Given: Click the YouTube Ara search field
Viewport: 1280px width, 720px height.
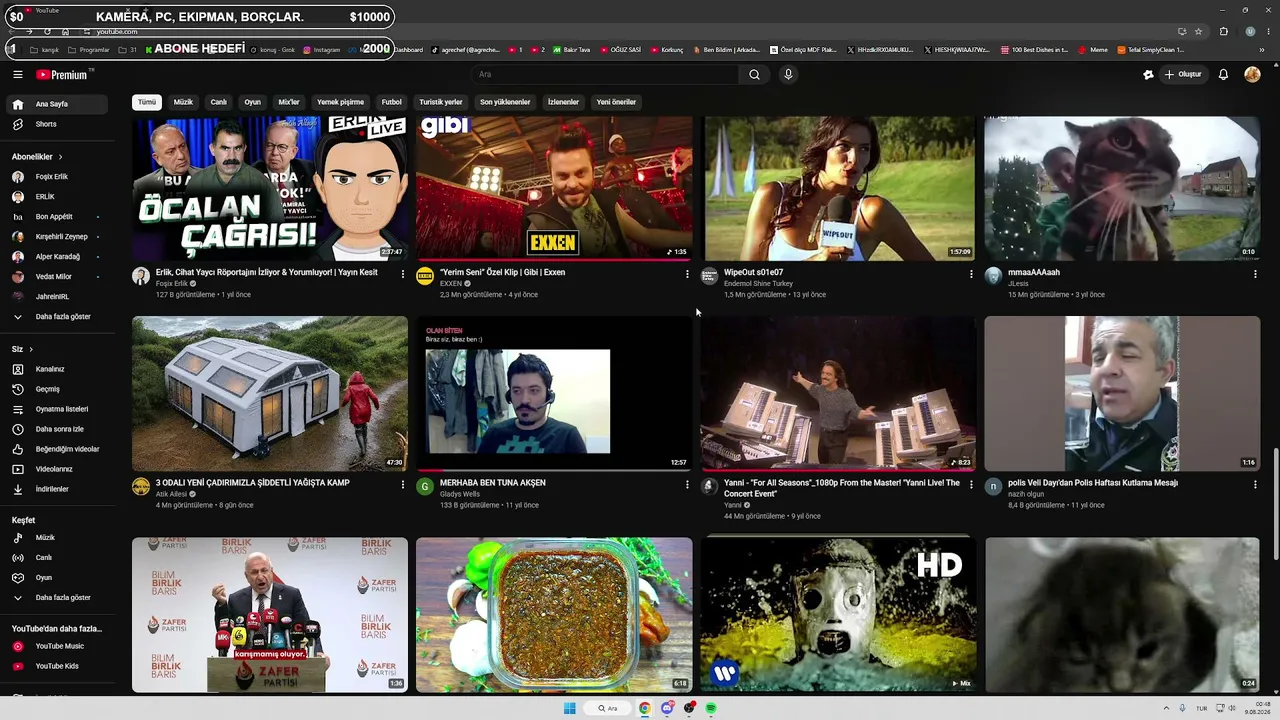Looking at the screenshot, I should 605,74.
